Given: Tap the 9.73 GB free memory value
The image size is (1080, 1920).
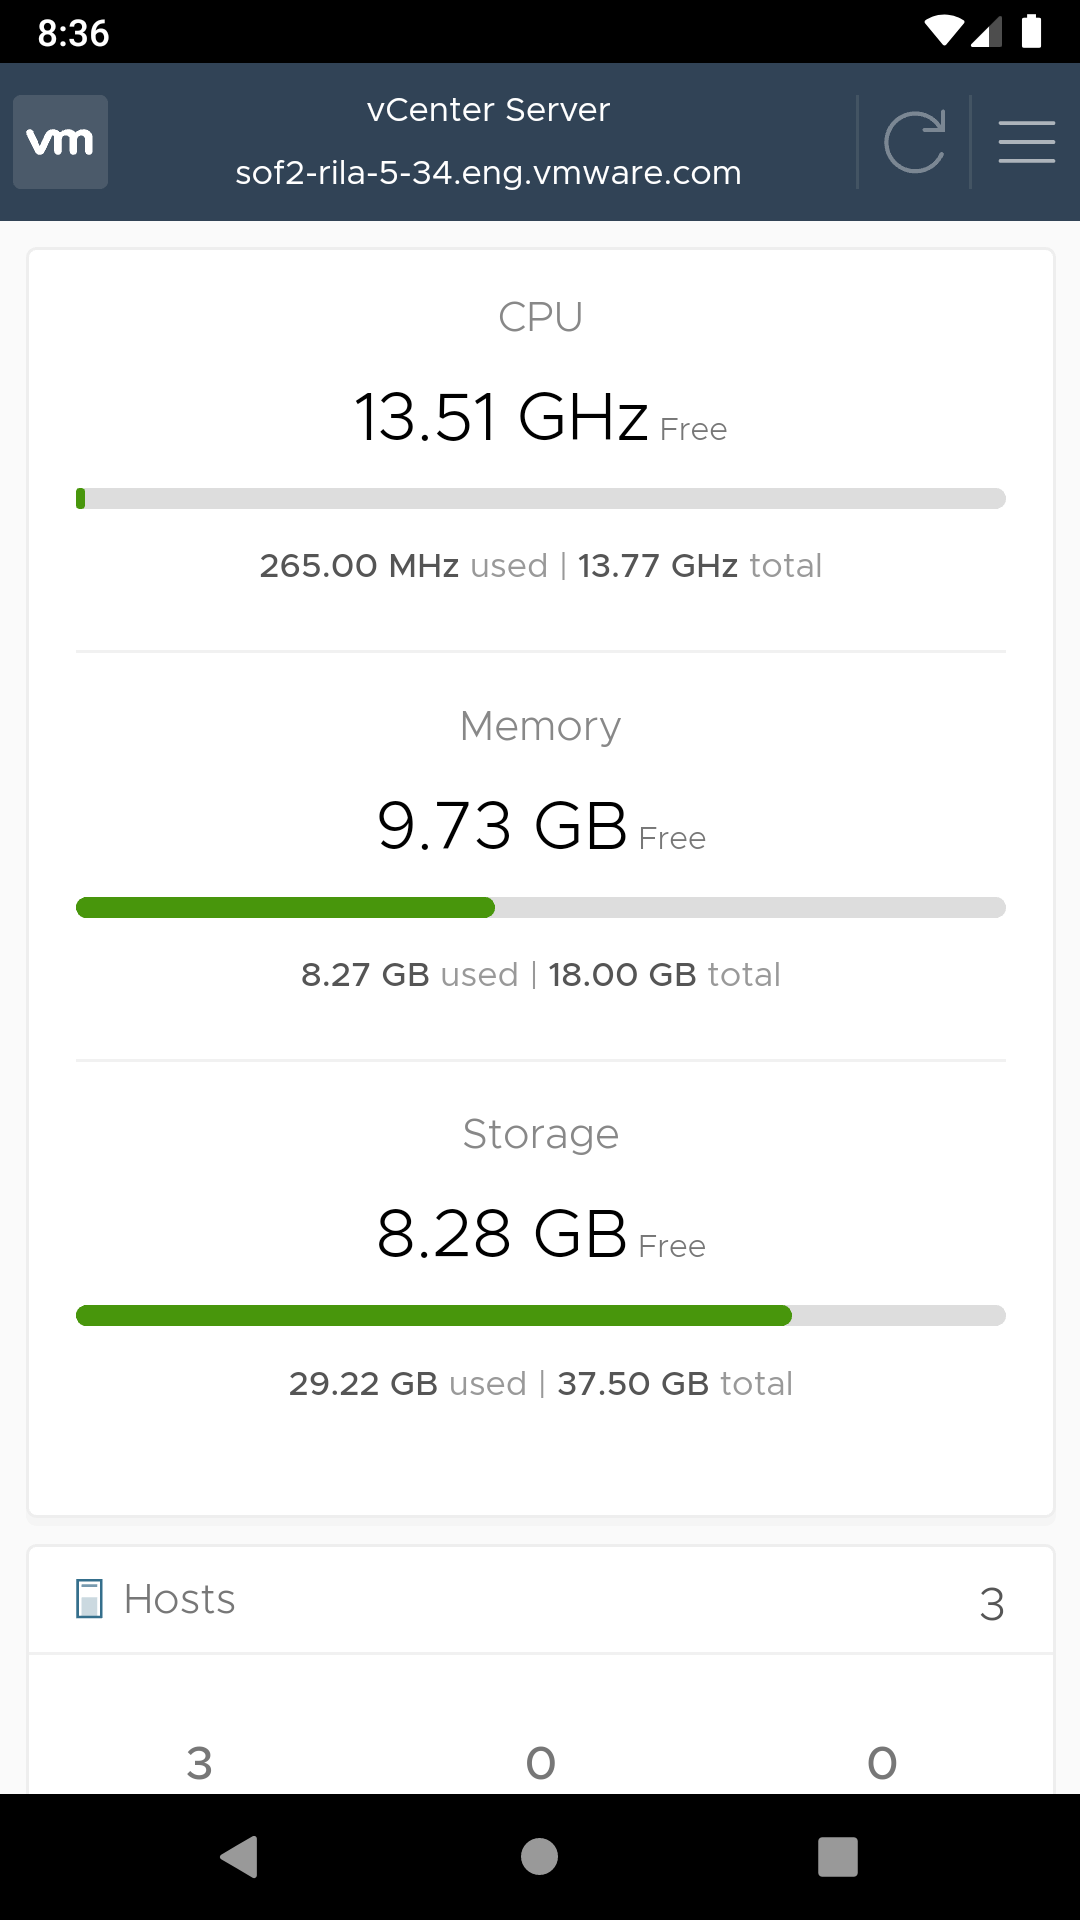Looking at the screenshot, I should (502, 826).
